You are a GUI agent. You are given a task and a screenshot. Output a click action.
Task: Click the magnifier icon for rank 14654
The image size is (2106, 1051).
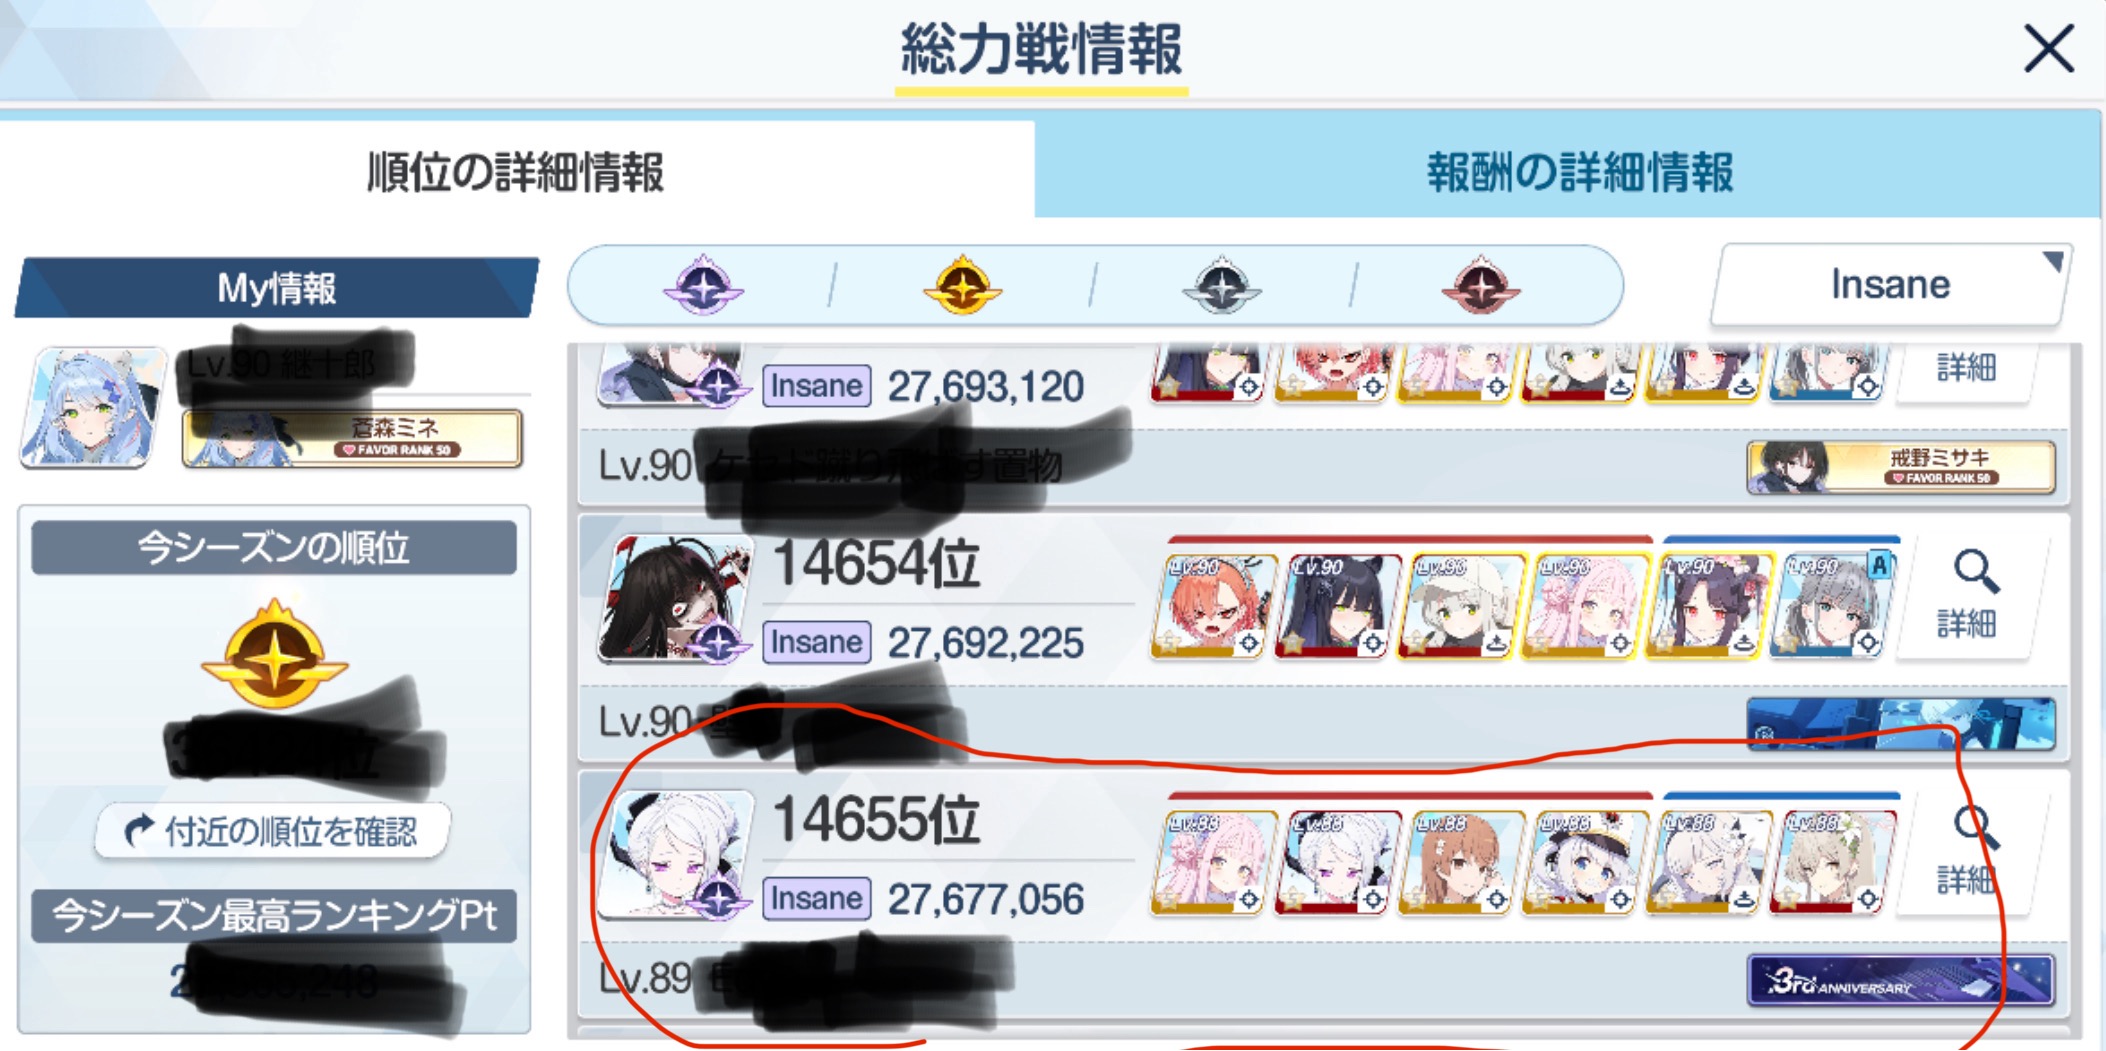[x=1976, y=571]
